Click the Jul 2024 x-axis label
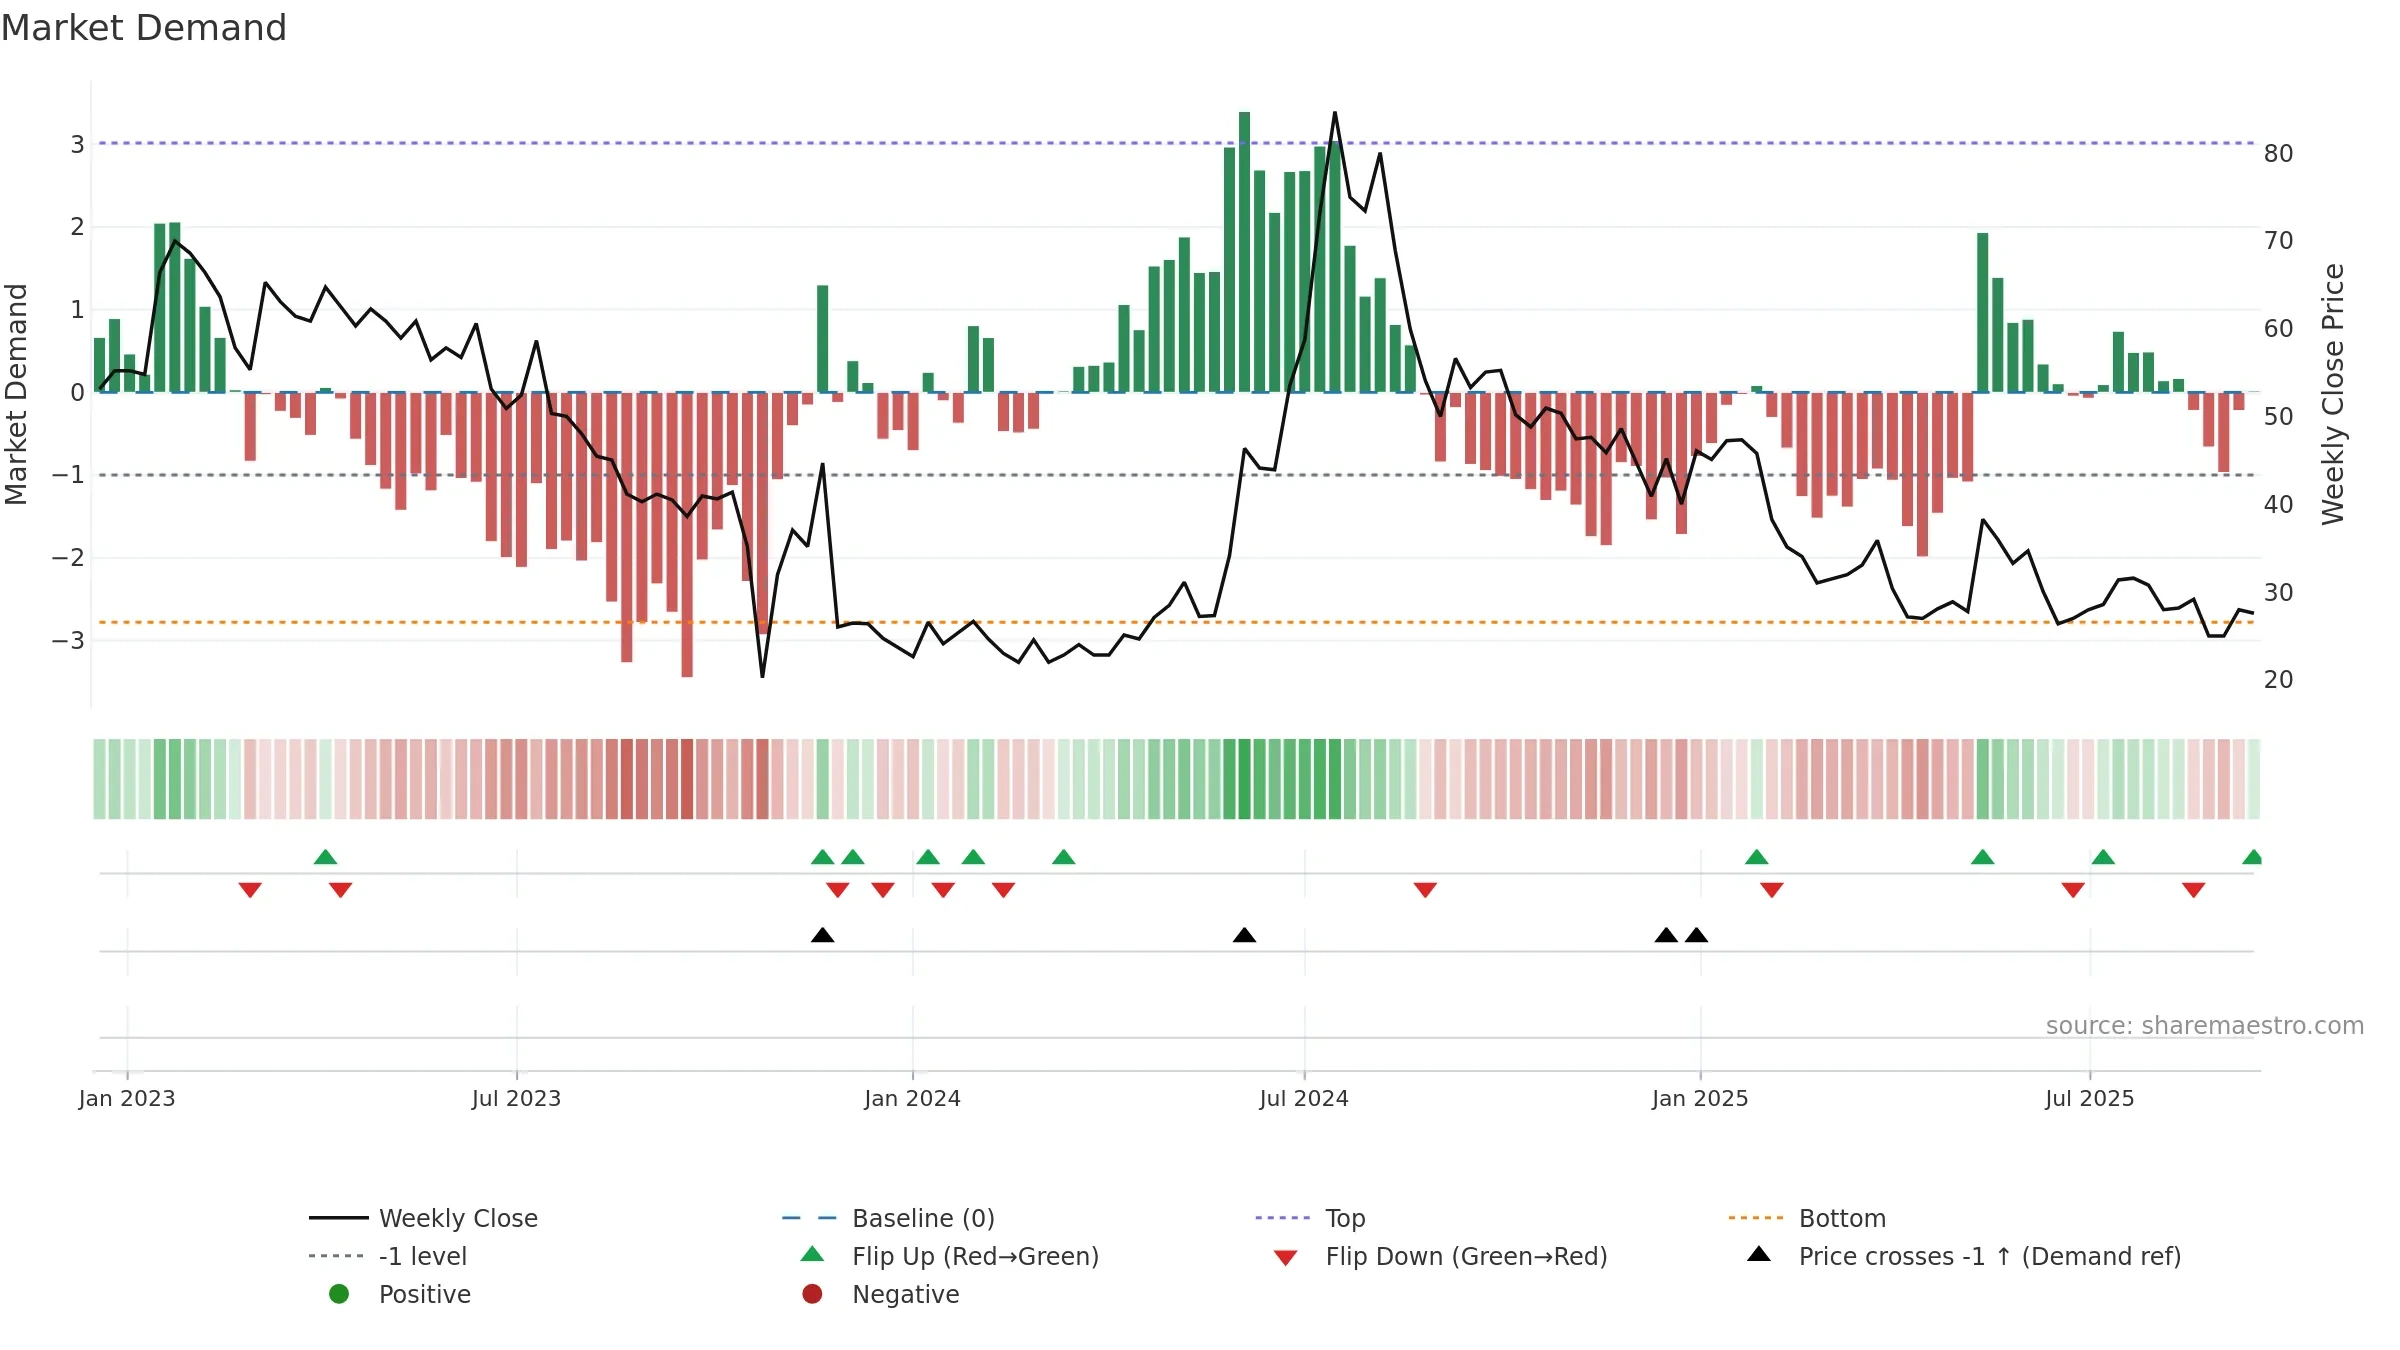Image resolution: width=2400 pixels, height=1350 pixels. (x=1304, y=1098)
